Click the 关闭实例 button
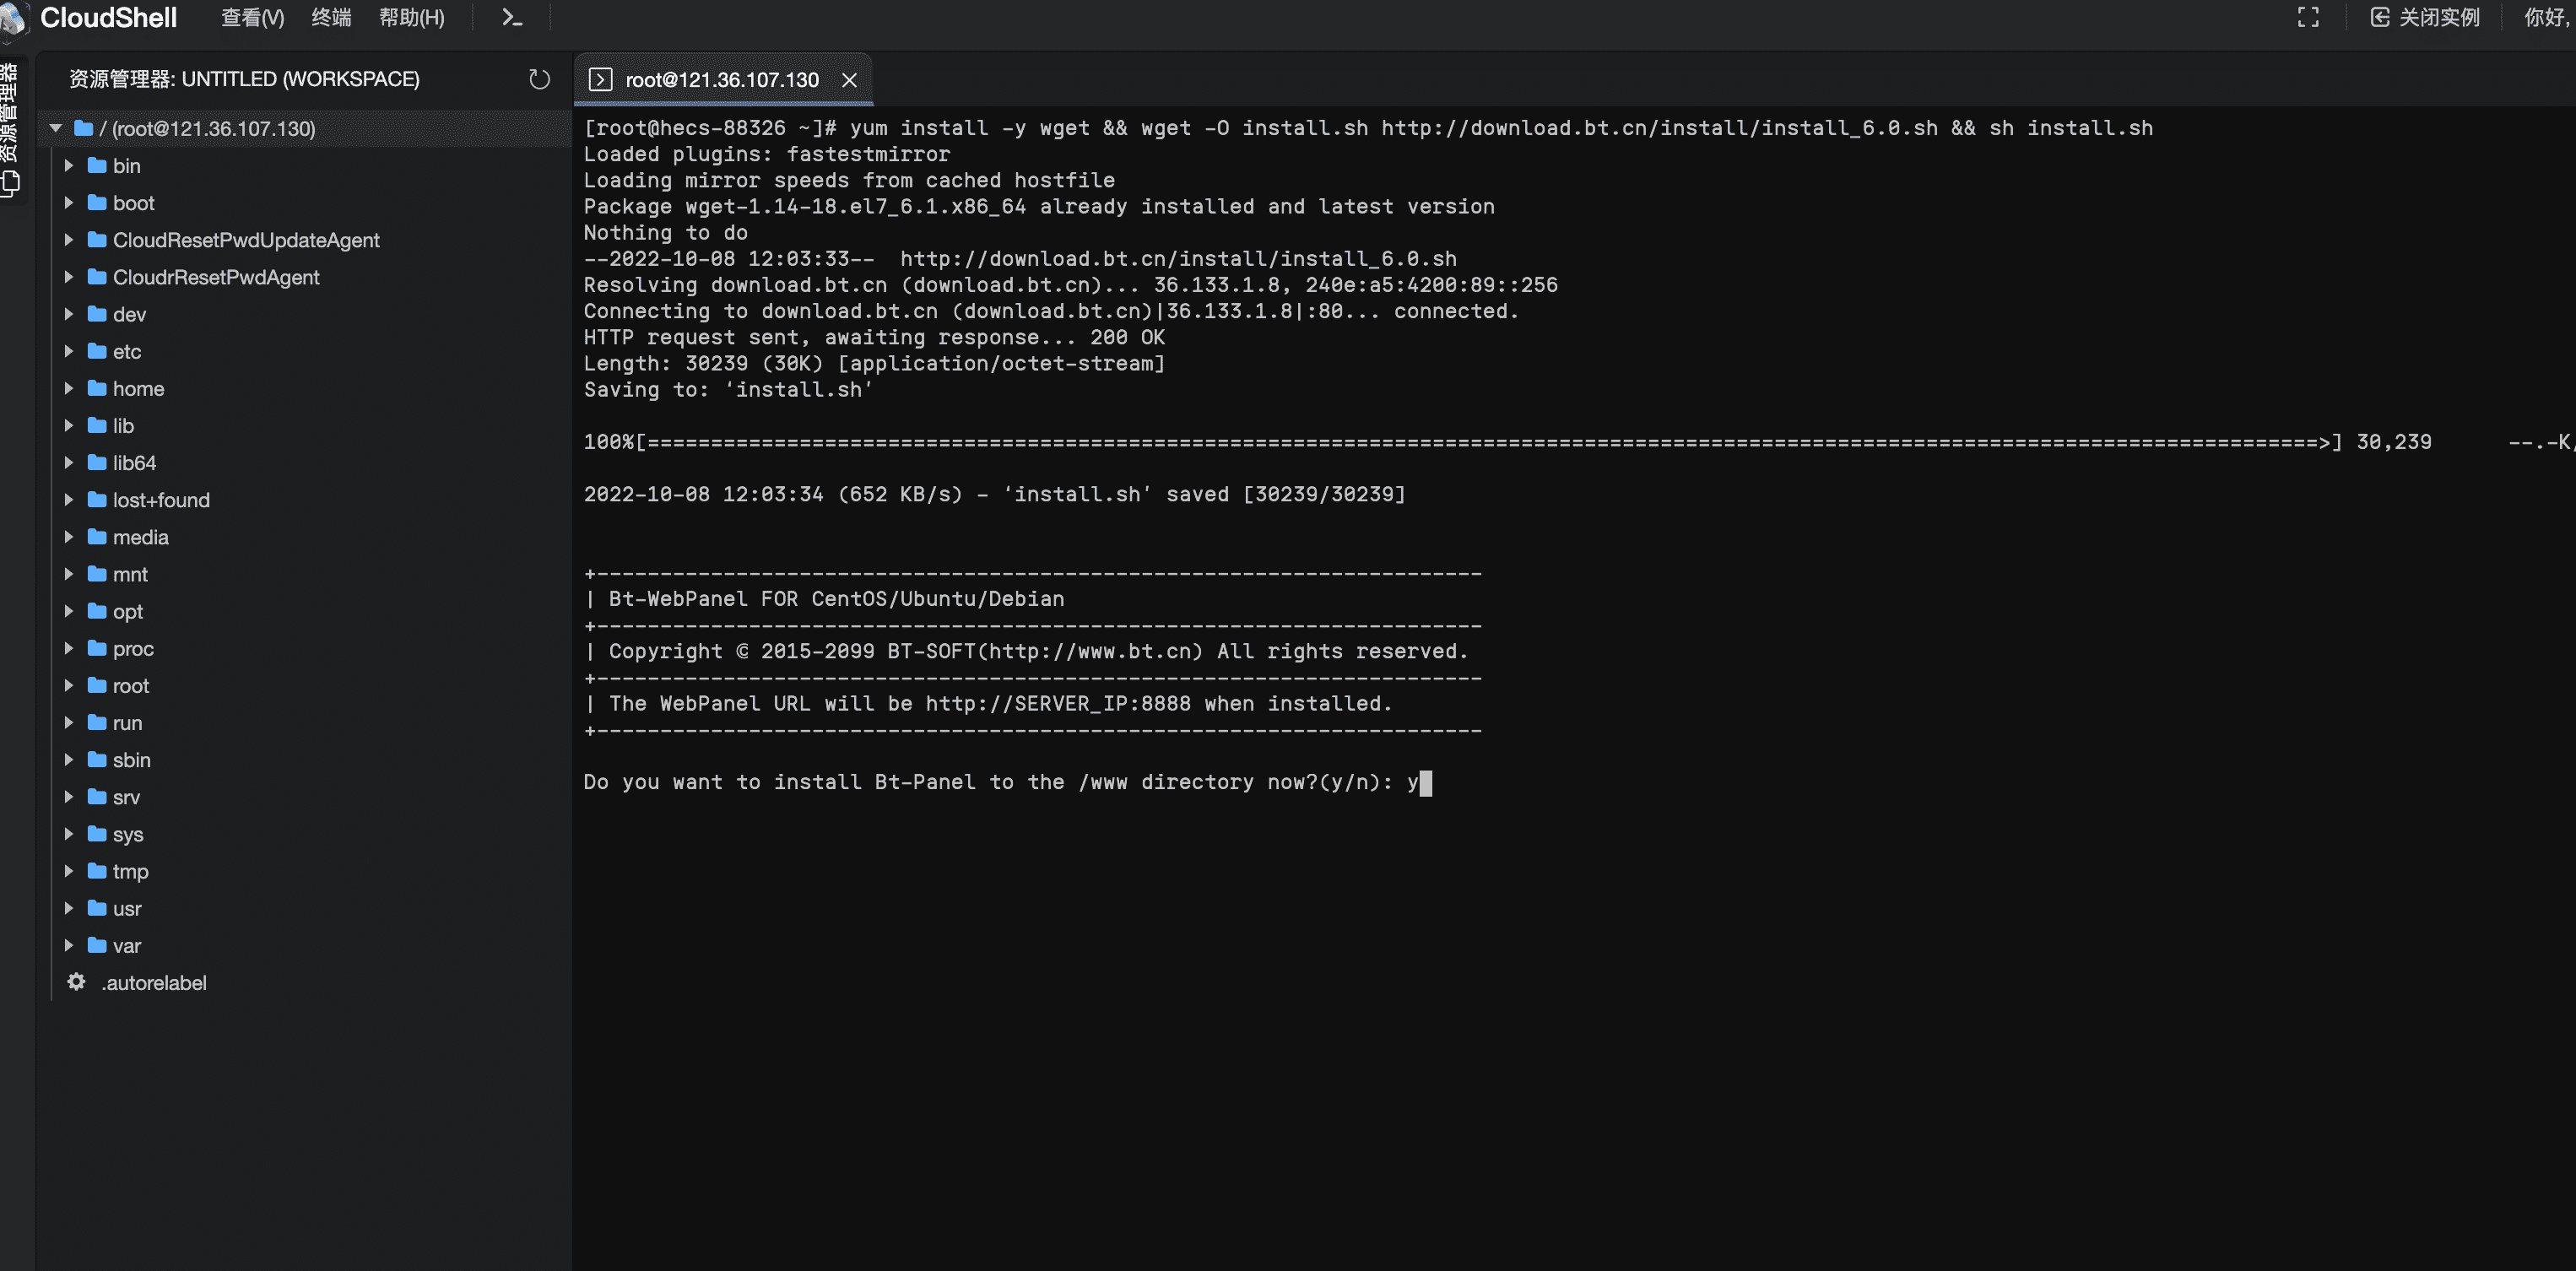The height and width of the screenshot is (1271, 2576). [x=2425, y=17]
